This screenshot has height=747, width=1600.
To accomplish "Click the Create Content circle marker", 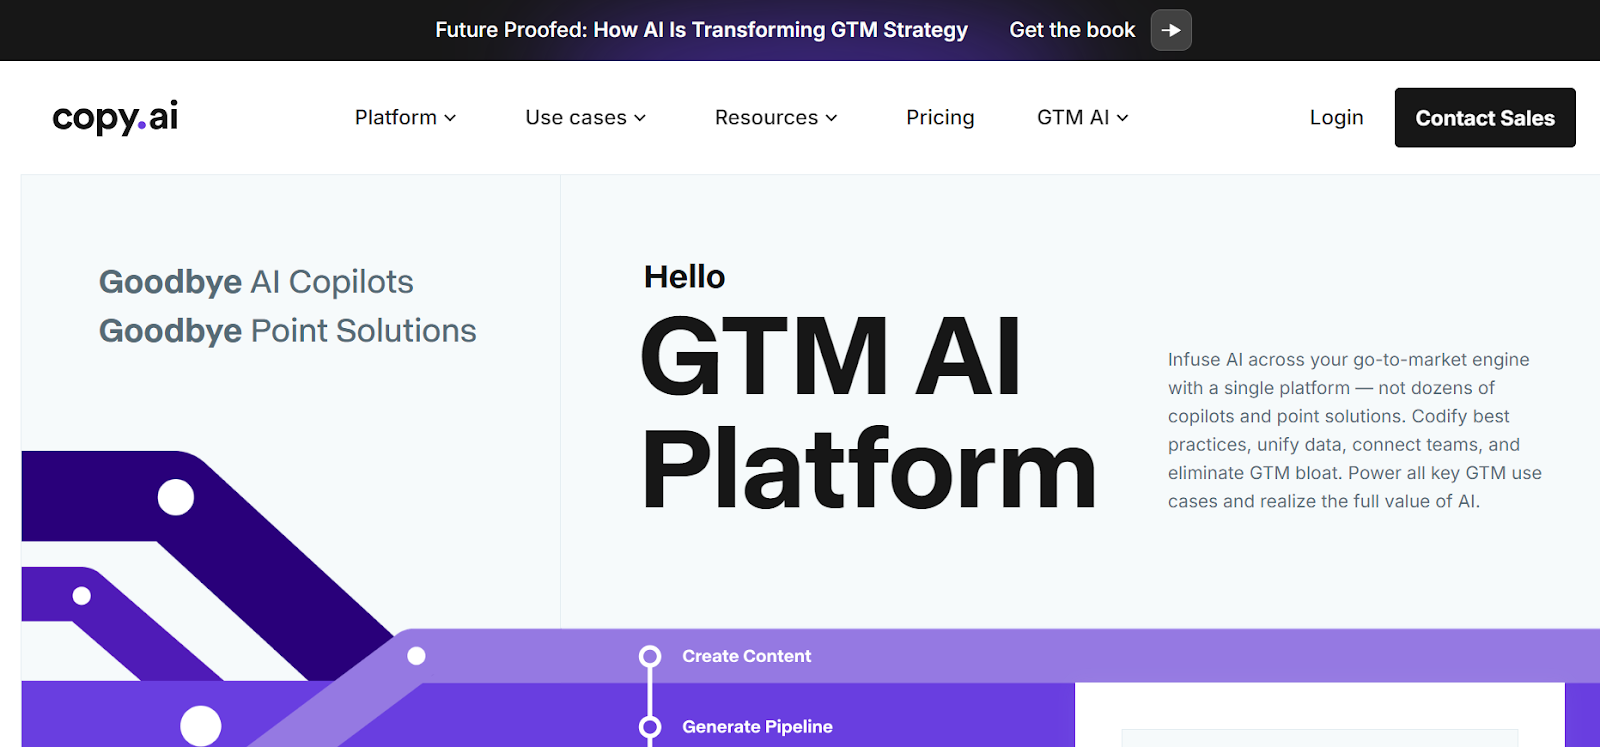I will (650, 656).
